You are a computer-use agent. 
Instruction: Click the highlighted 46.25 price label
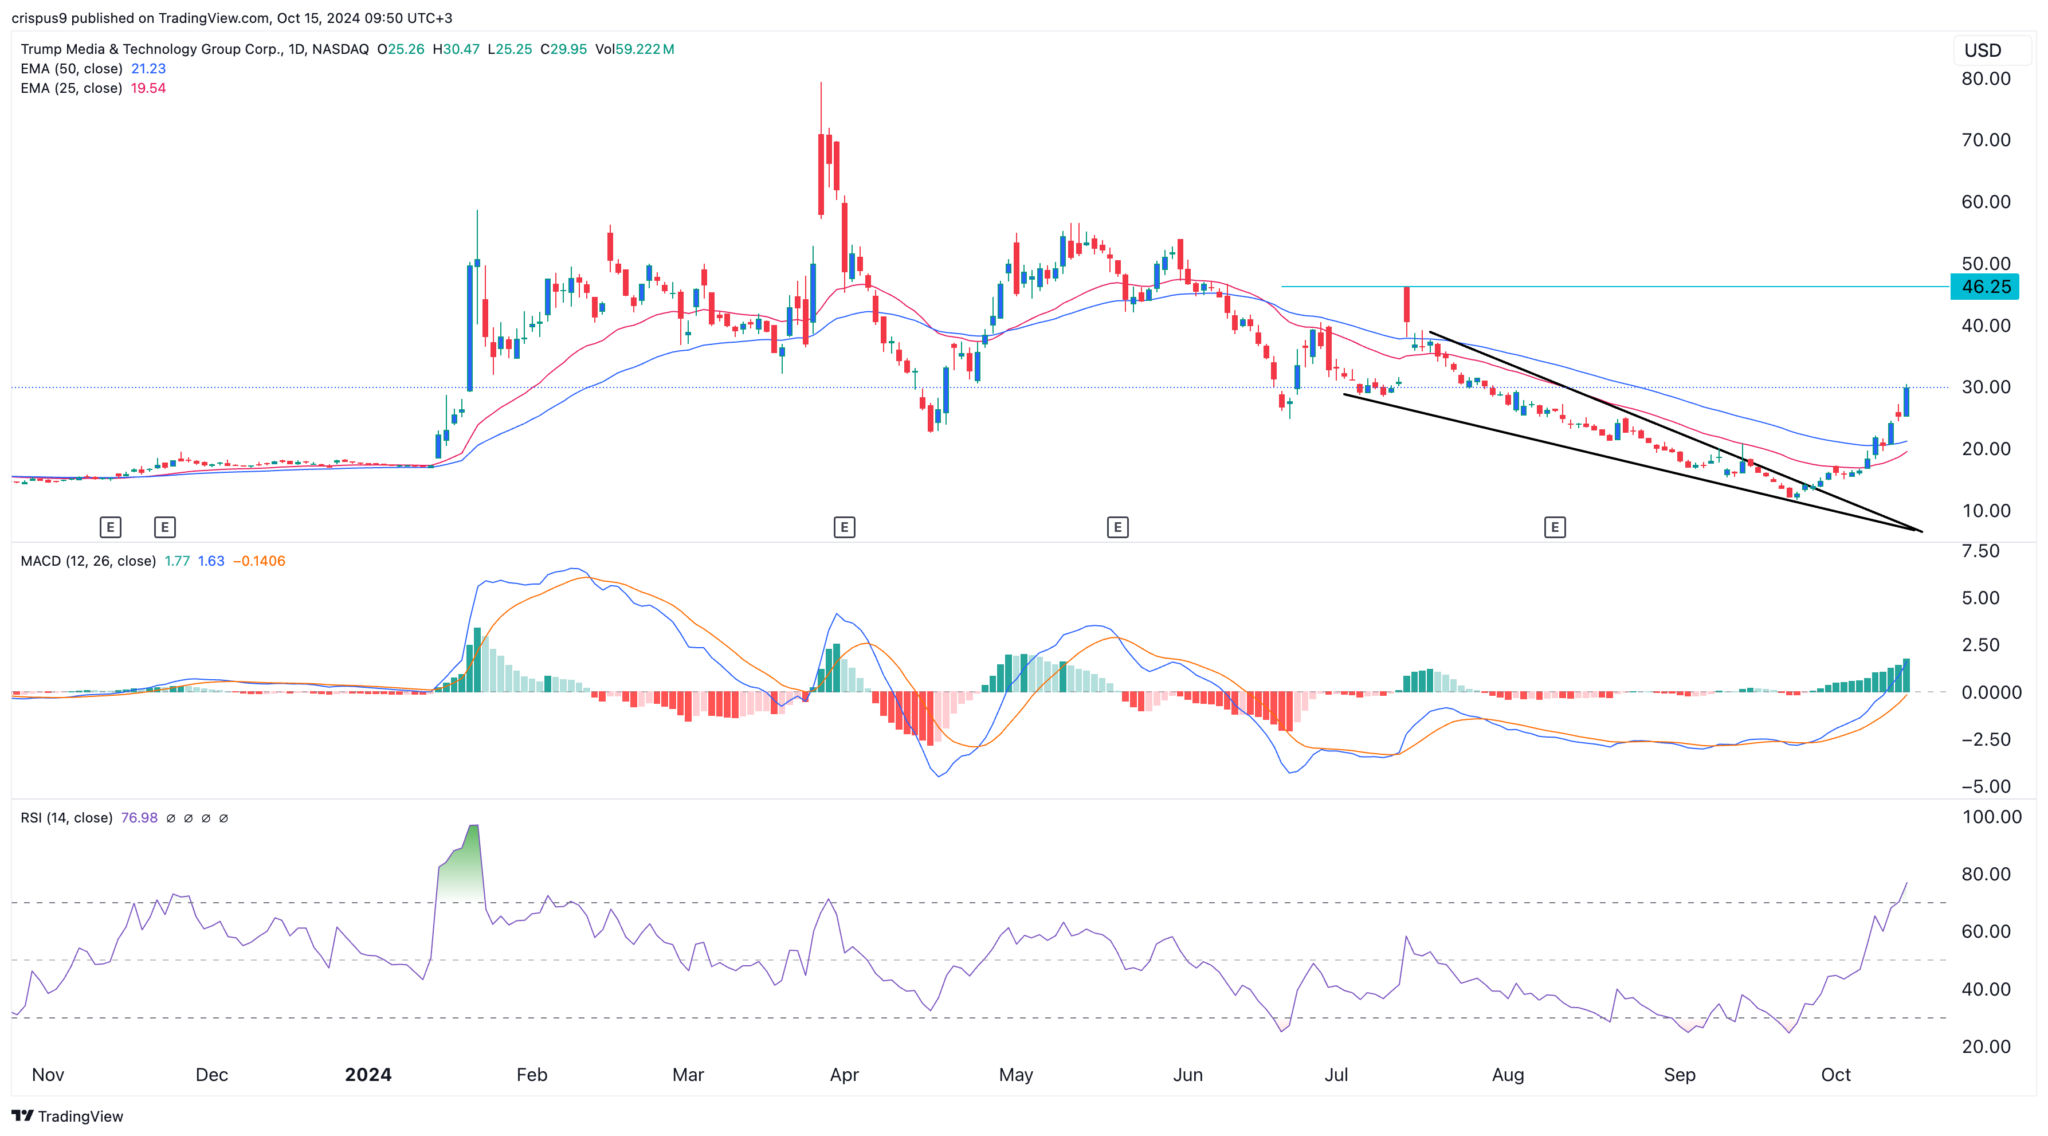1985,287
